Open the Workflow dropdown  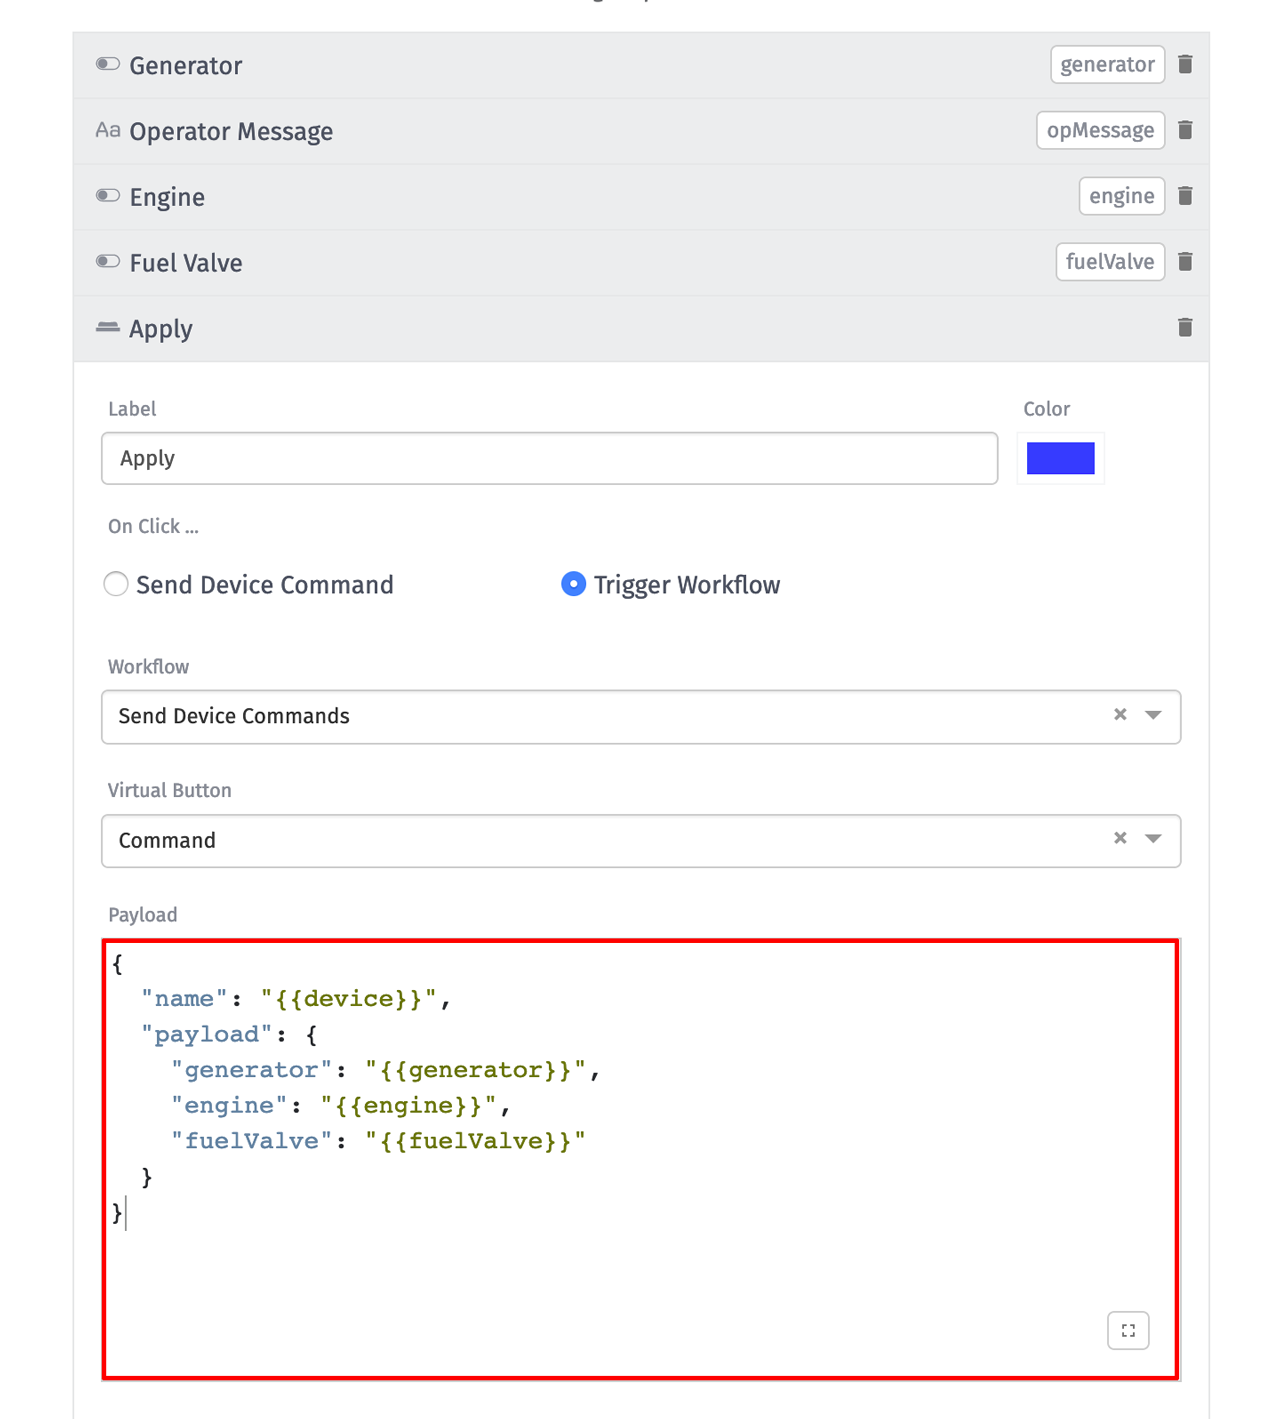coord(1152,716)
